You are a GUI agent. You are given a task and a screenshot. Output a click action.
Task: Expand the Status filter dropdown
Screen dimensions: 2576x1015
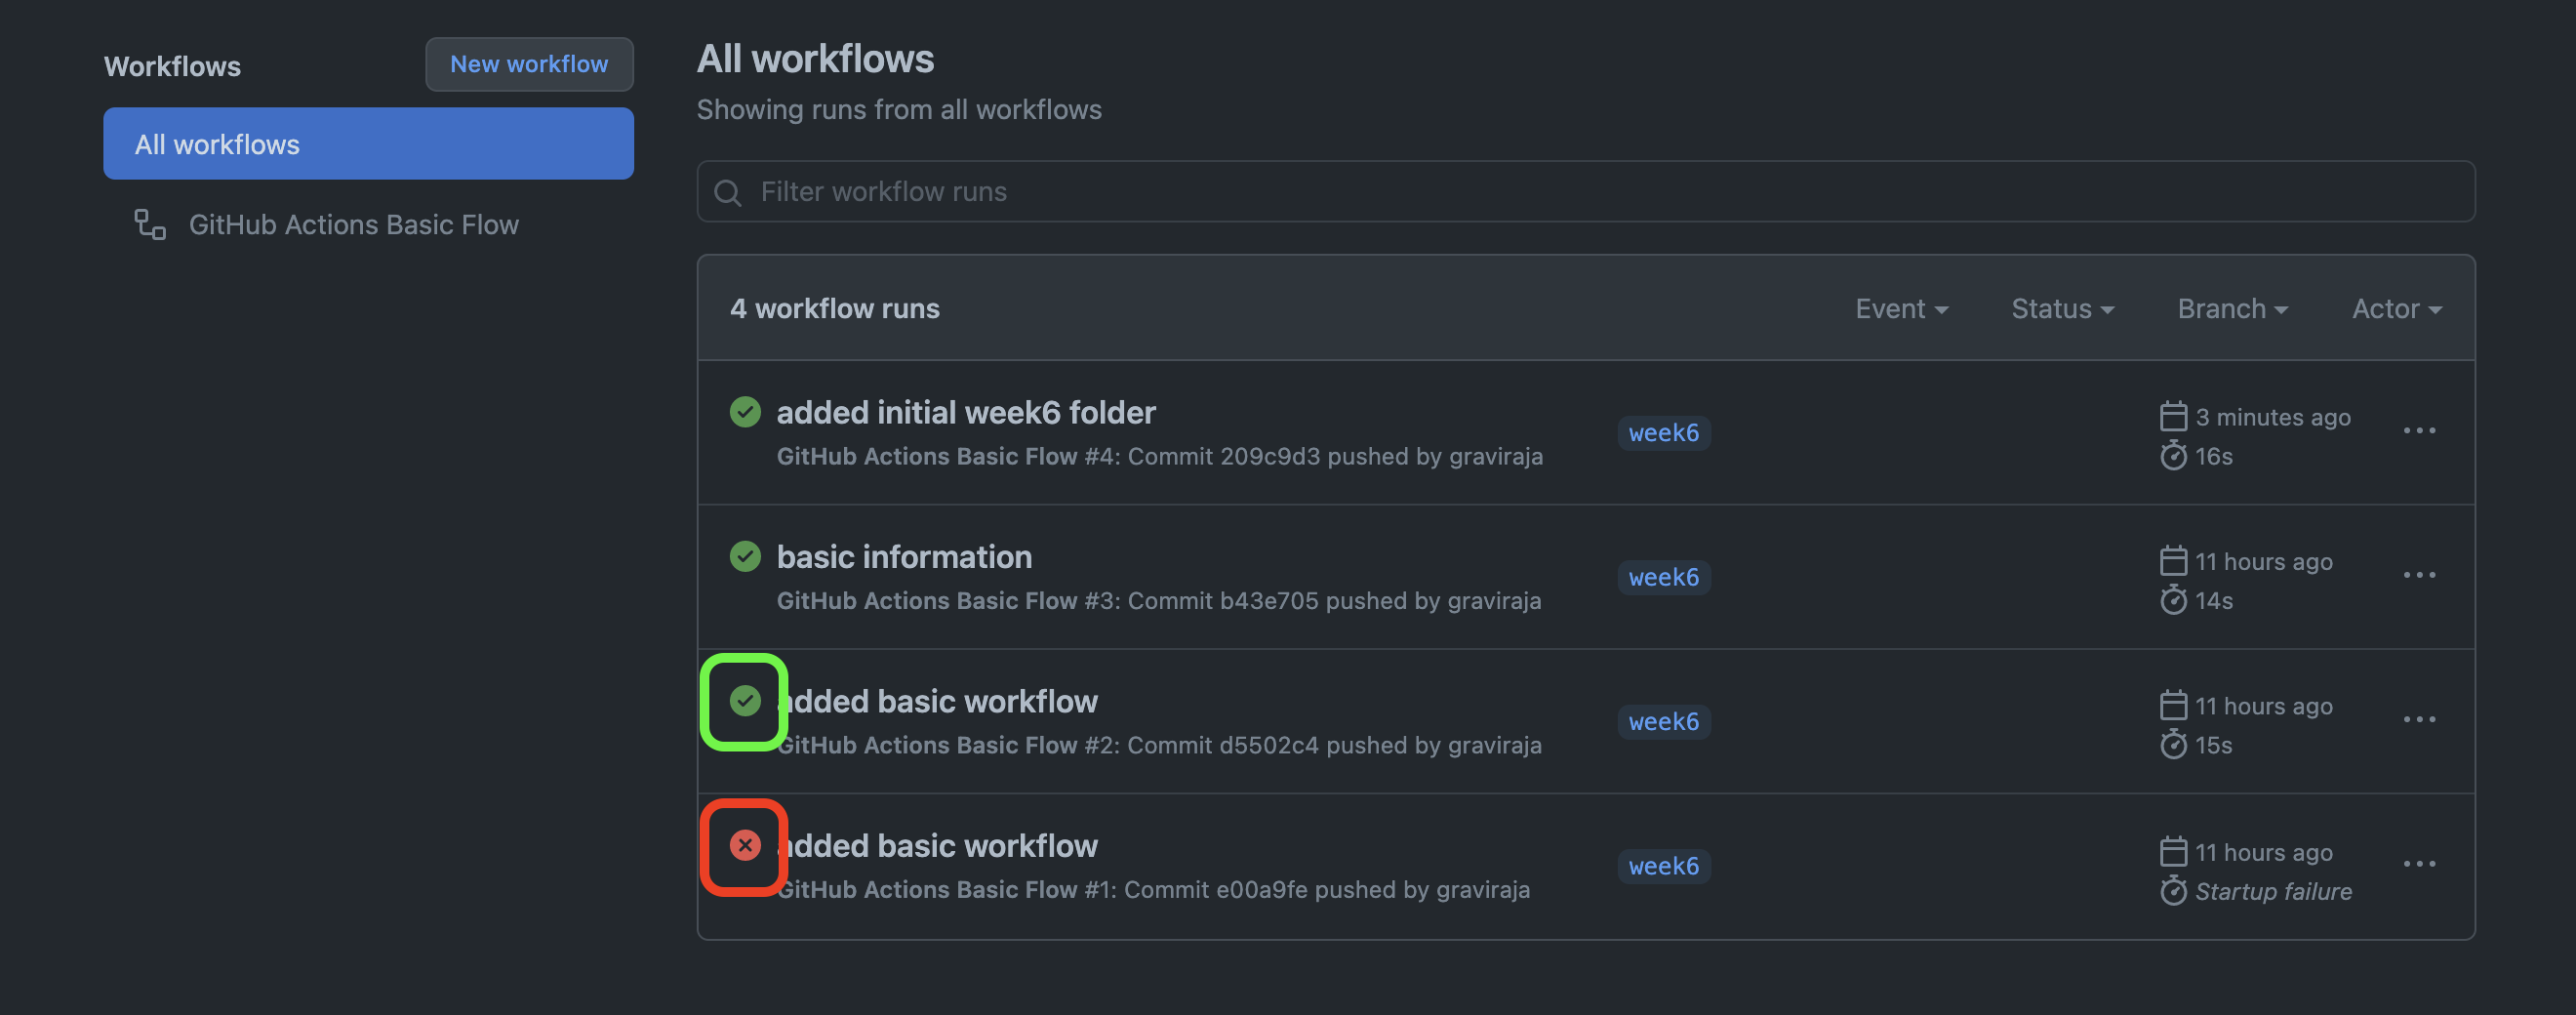(x=2062, y=309)
